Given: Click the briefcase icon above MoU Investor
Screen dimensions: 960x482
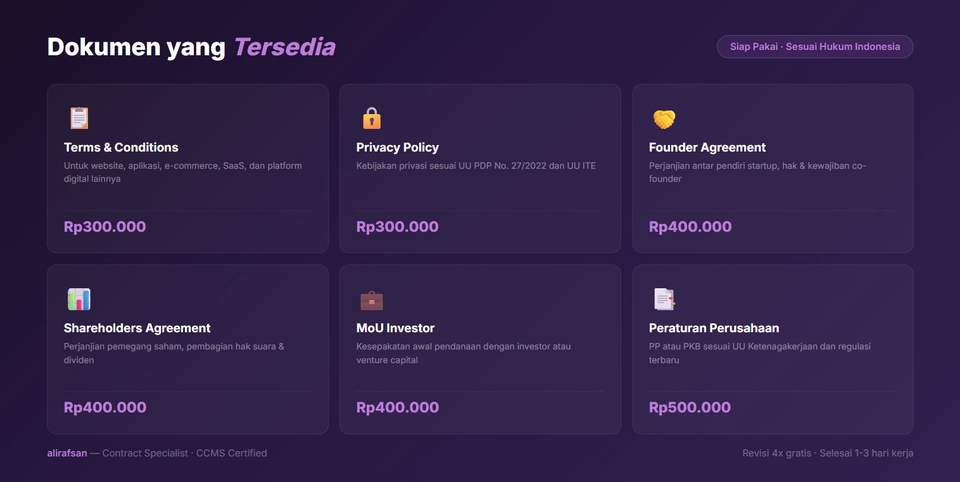Looking at the screenshot, I should point(372,299).
